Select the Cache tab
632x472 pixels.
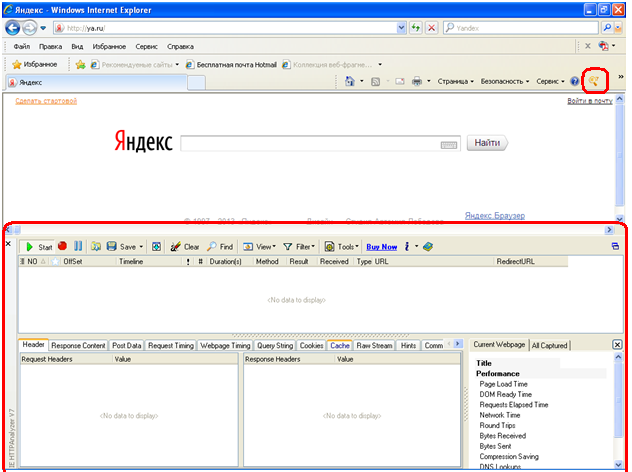(x=340, y=345)
